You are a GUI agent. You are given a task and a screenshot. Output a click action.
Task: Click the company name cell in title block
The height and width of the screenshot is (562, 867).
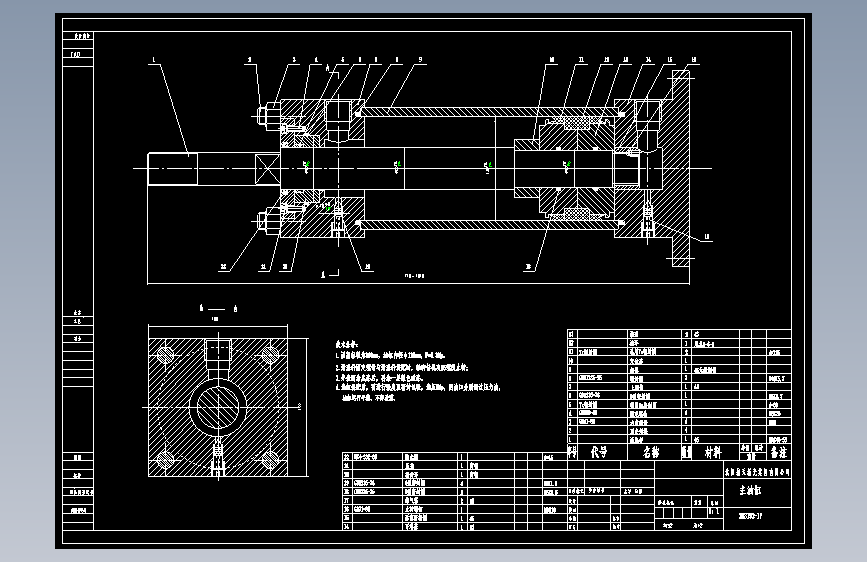[x=758, y=472]
